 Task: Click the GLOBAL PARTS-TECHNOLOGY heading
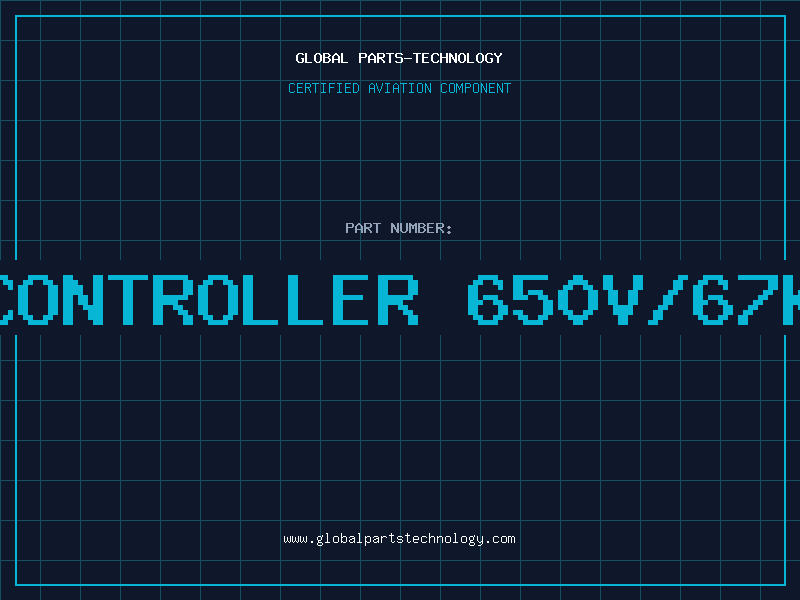(x=399, y=58)
